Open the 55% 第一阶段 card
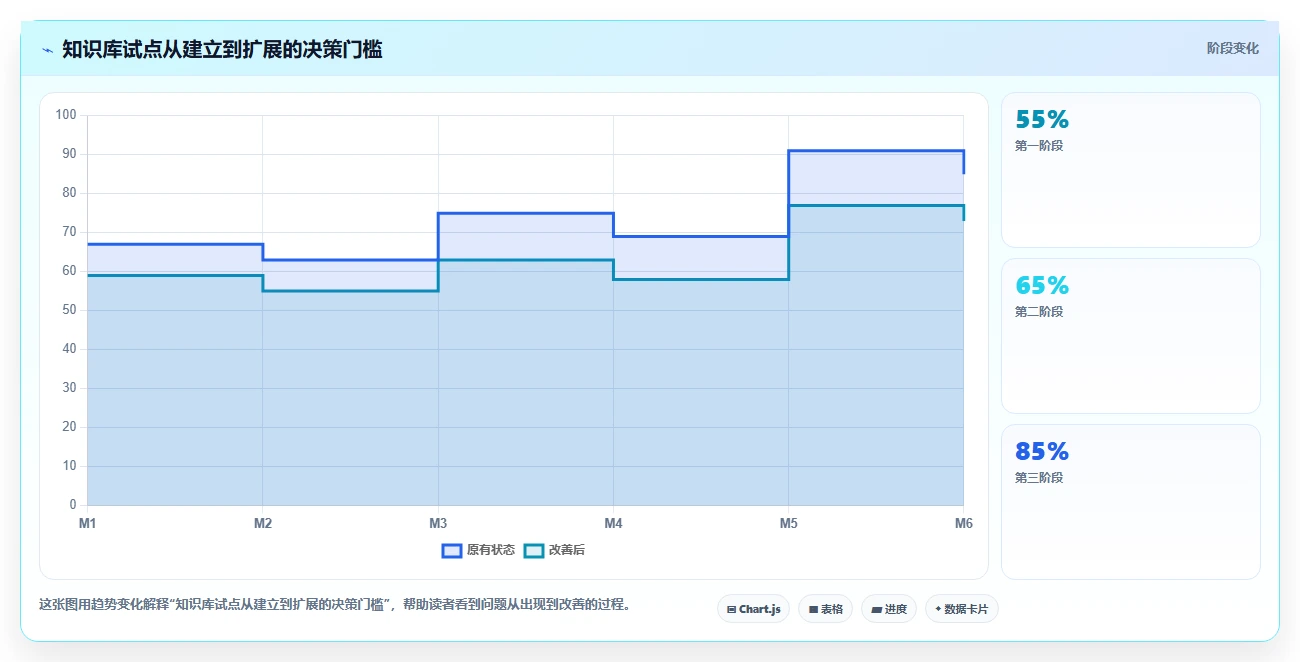The image size is (1300, 662). [1131, 170]
